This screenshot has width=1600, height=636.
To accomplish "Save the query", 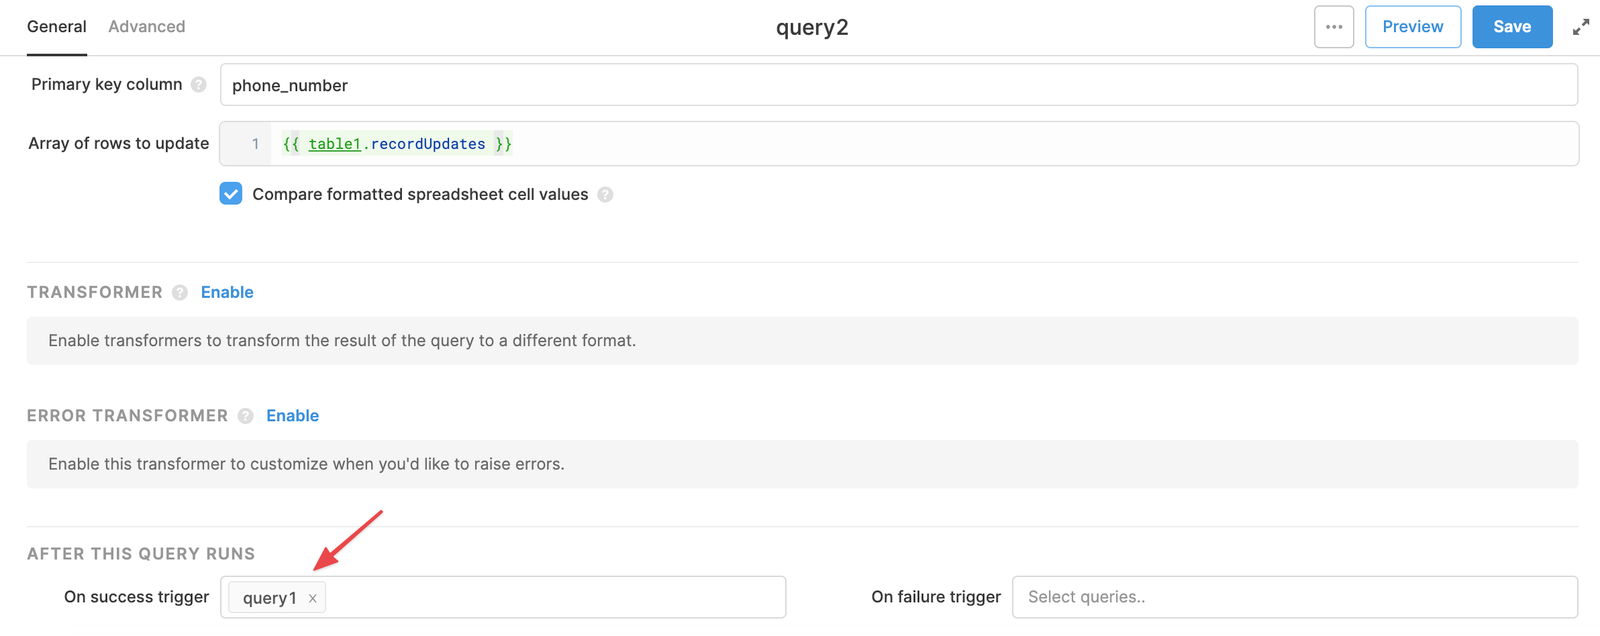I will pyautogui.click(x=1511, y=27).
